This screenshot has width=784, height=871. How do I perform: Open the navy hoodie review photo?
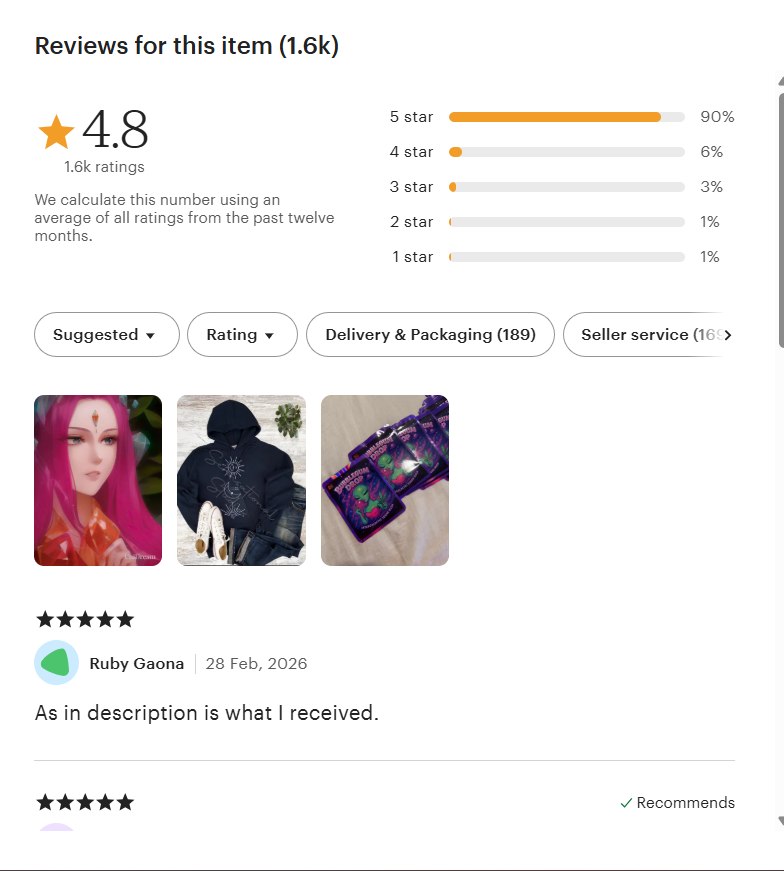pyautogui.click(x=241, y=480)
